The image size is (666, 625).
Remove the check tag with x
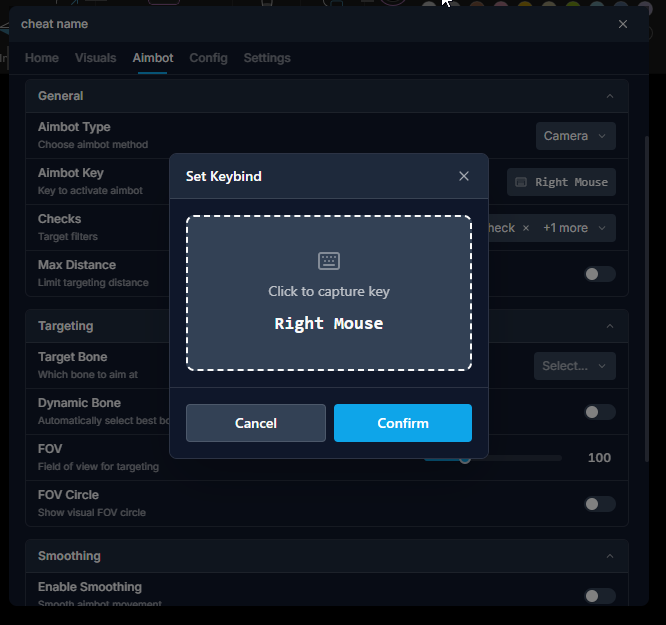pyautogui.click(x=526, y=228)
